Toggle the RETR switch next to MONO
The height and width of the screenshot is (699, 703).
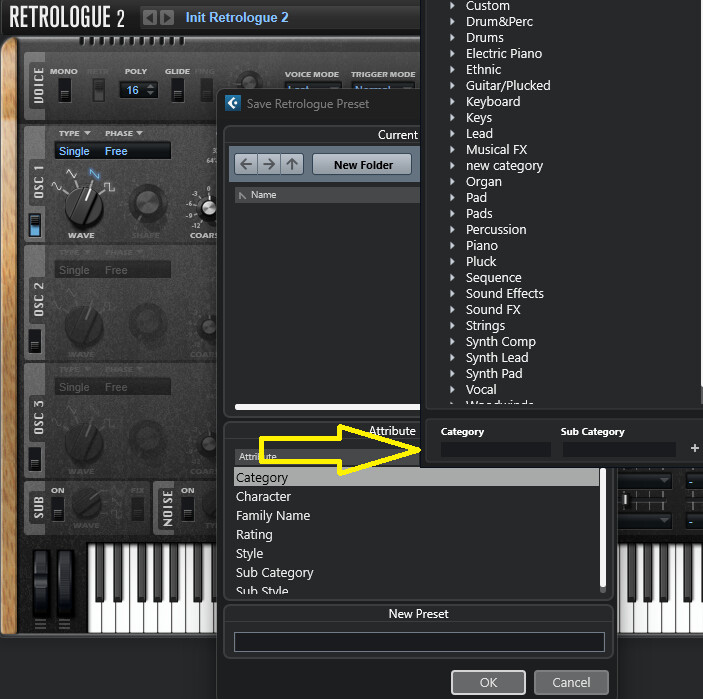click(x=99, y=90)
